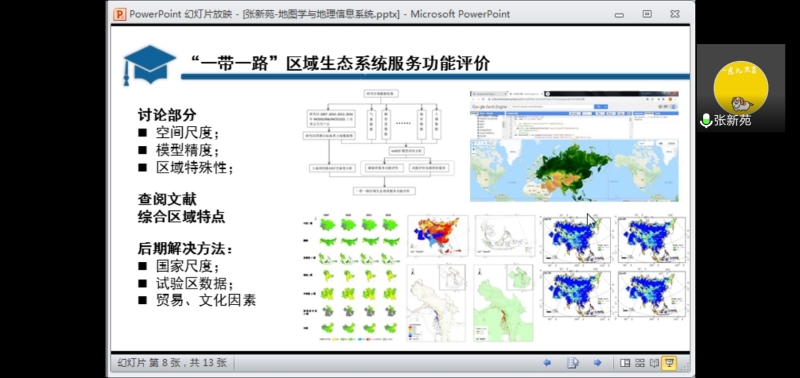Click the Google Earth Engine map screenshot
Screen dimensions: 800x378
click(x=574, y=146)
